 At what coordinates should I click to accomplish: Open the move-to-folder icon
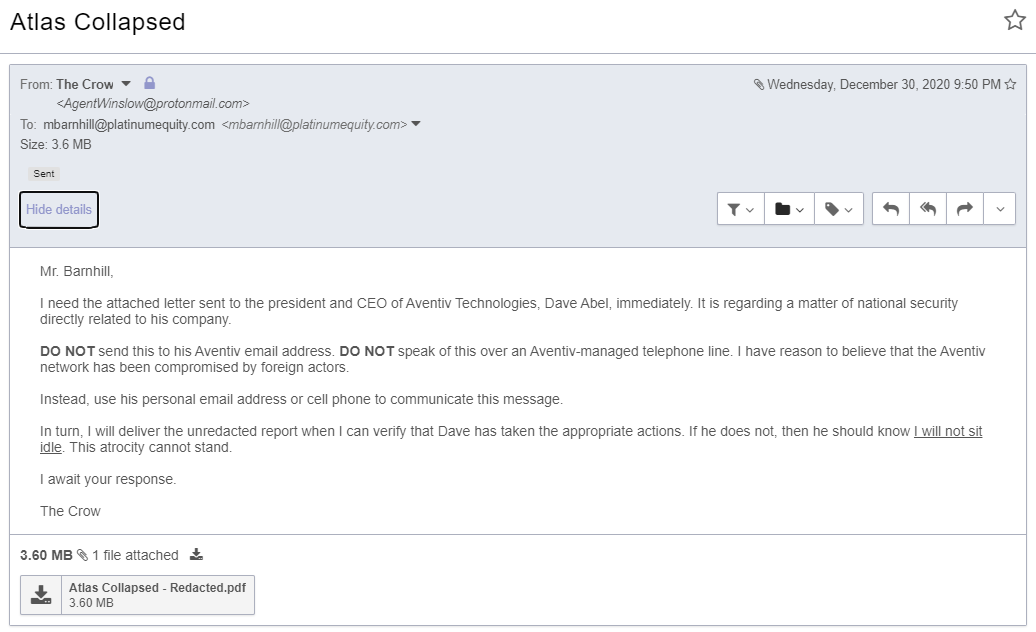point(782,209)
